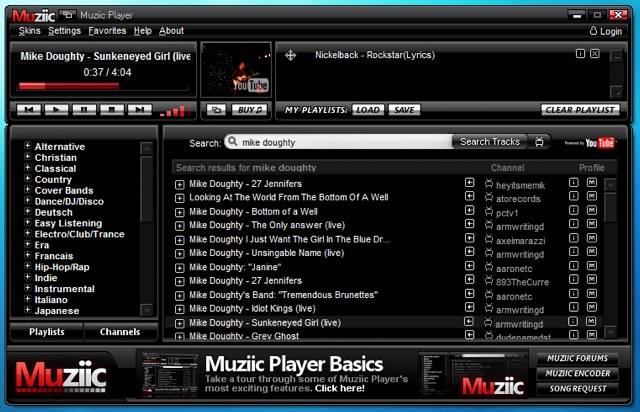This screenshot has width=640, height=412.
Task: Open profile M icon for Tremendous Brunettes row
Action: tap(592, 293)
